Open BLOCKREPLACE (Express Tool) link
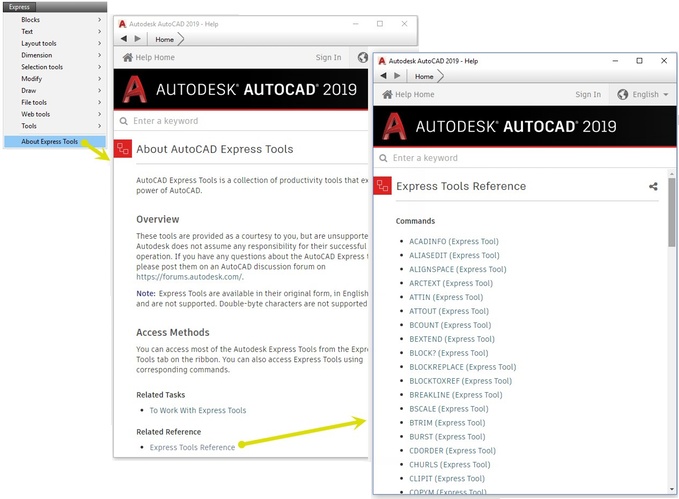The image size is (679, 499). click(463, 367)
